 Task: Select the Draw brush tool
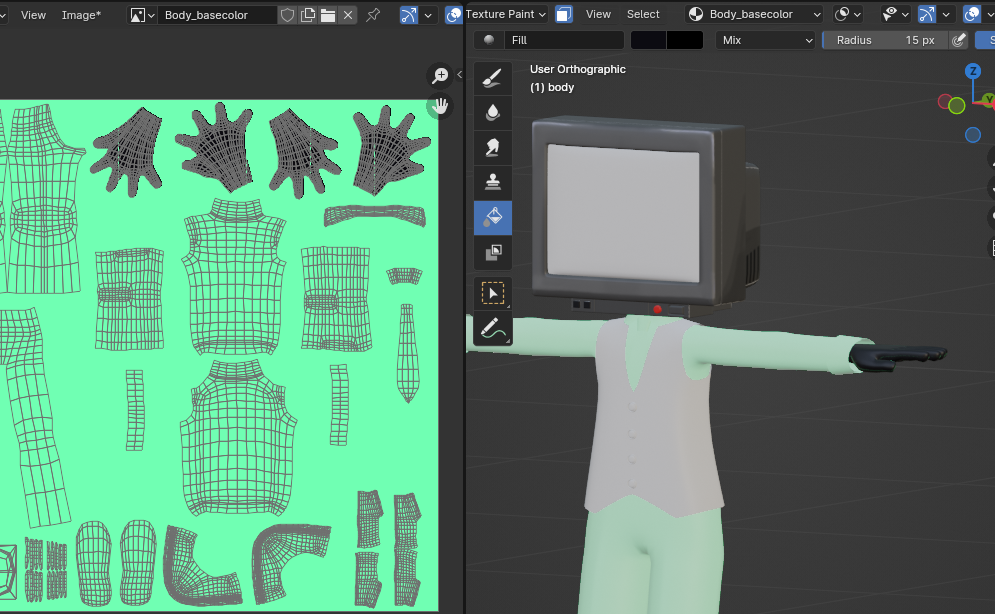tap(492, 79)
